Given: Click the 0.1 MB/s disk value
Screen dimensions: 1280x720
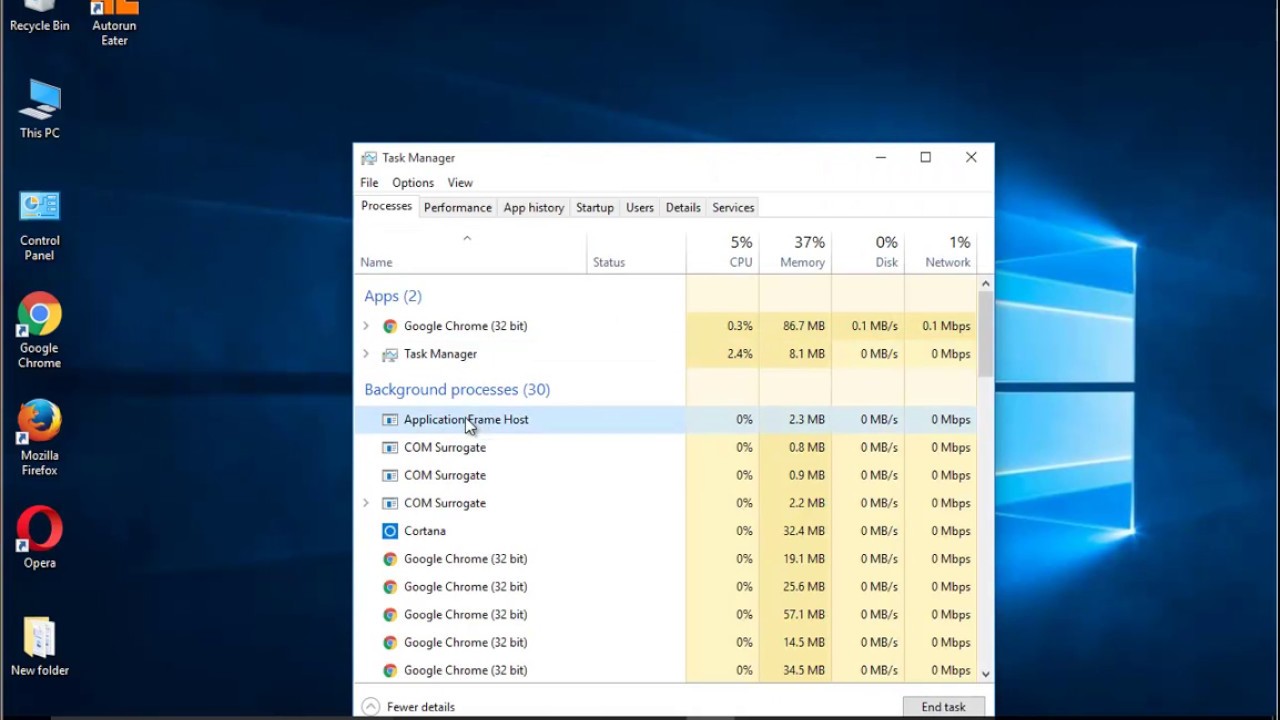Looking at the screenshot, I should tap(875, 326).
